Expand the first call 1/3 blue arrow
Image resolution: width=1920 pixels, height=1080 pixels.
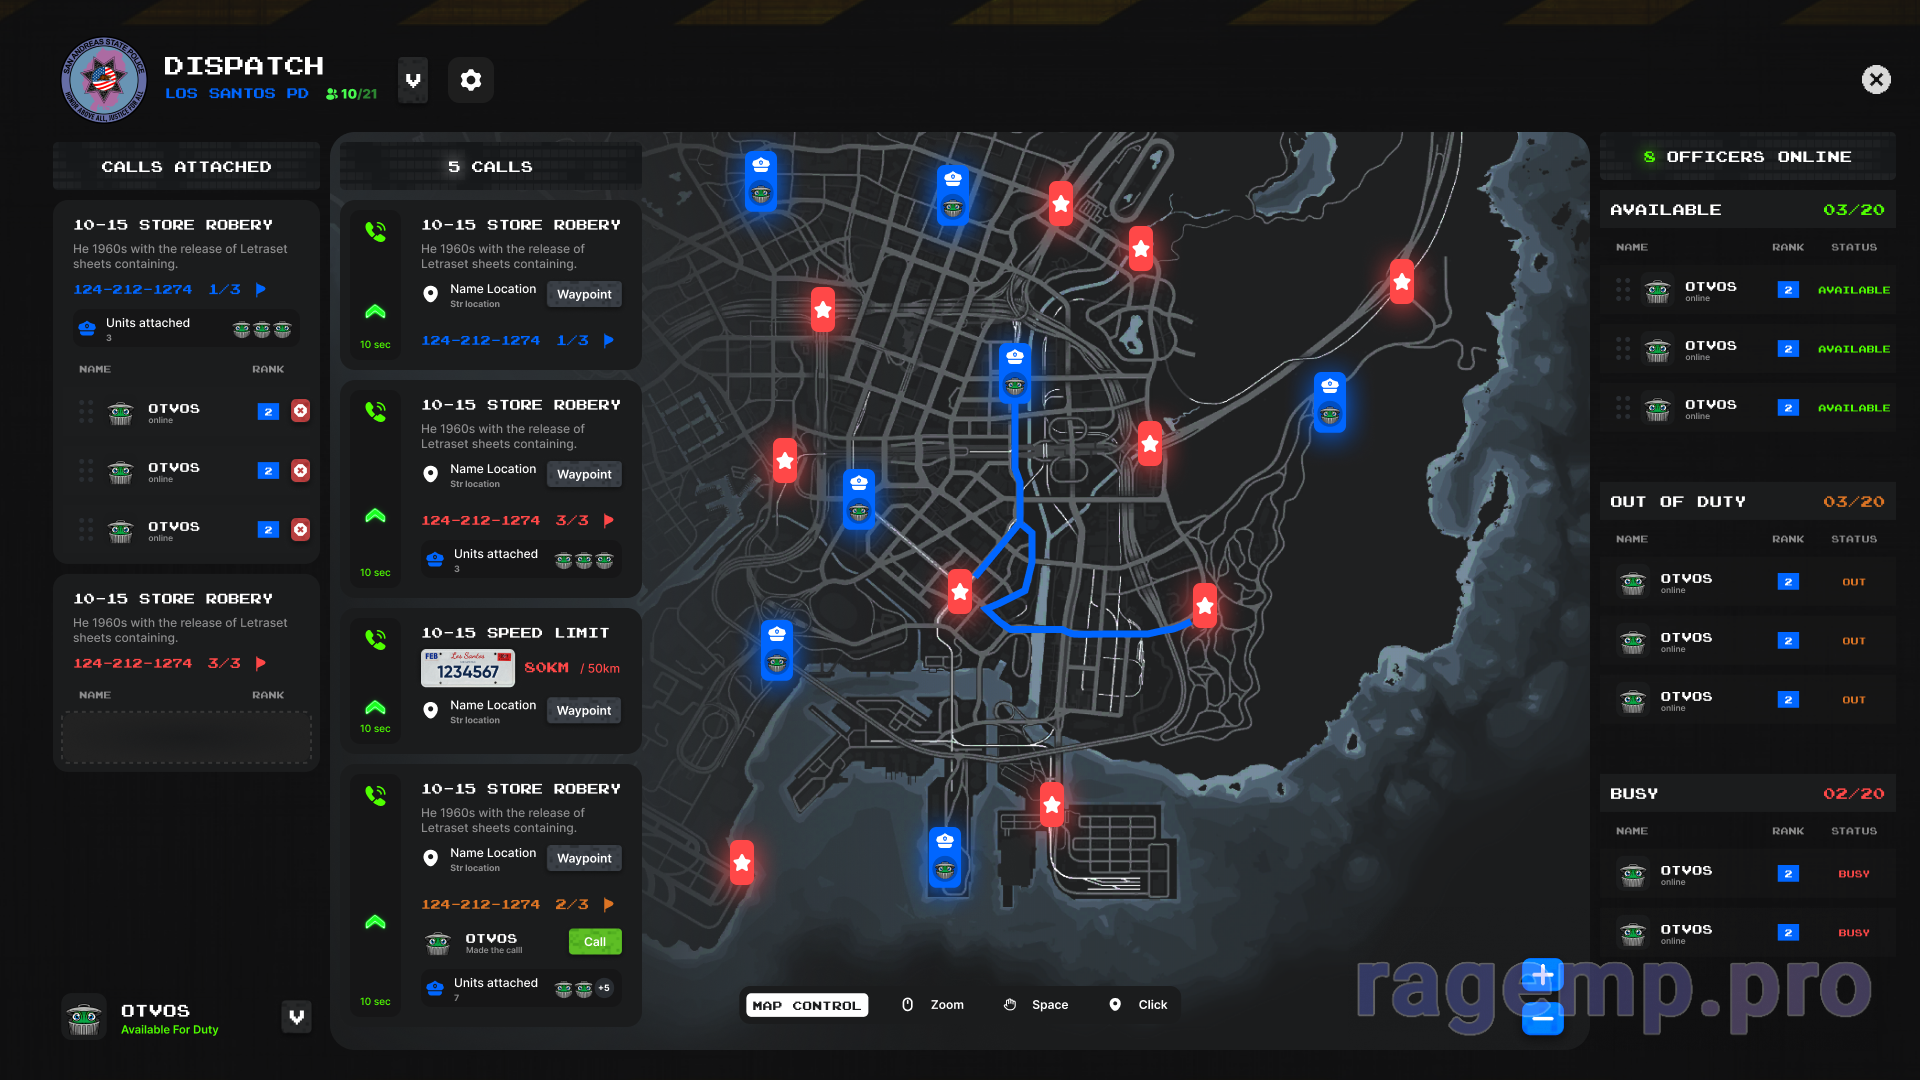(609, 340)
